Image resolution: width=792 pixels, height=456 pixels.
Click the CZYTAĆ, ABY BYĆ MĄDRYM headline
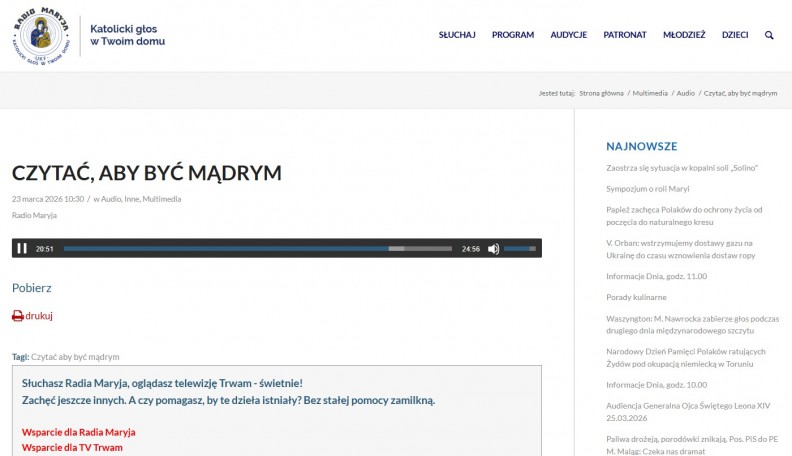[146, 173]
